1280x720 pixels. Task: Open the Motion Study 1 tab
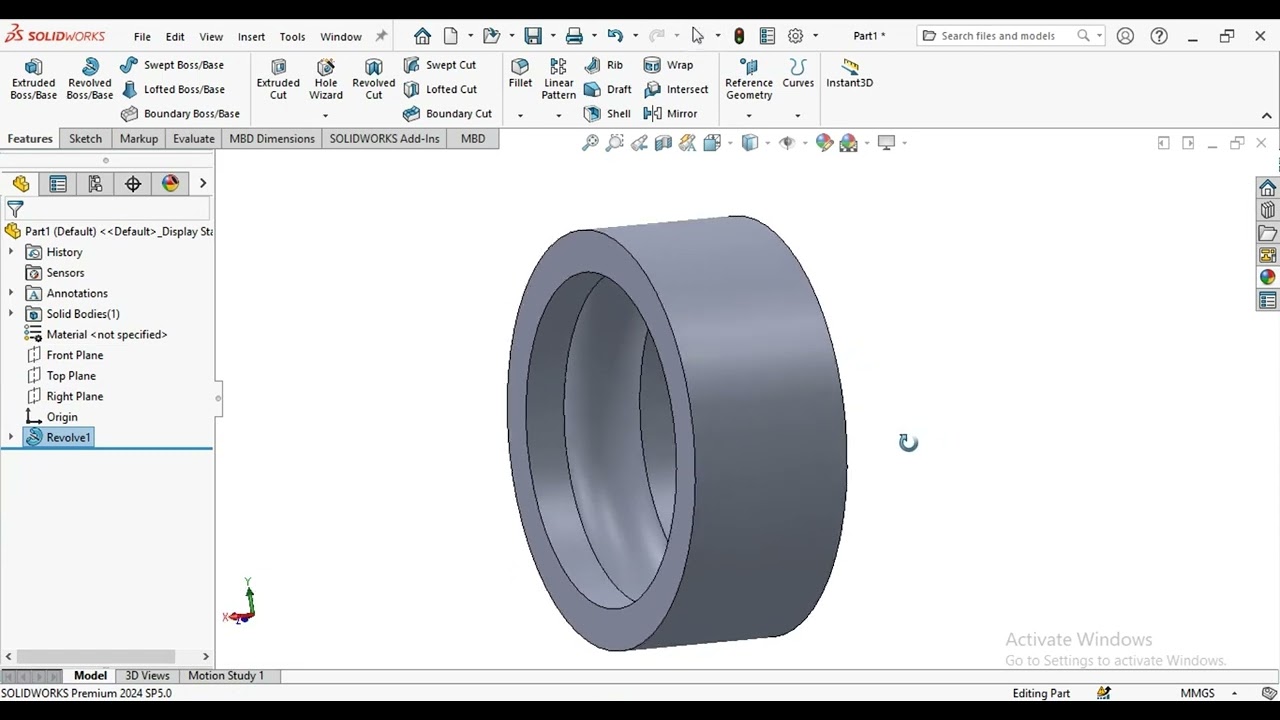click(226, 676)
